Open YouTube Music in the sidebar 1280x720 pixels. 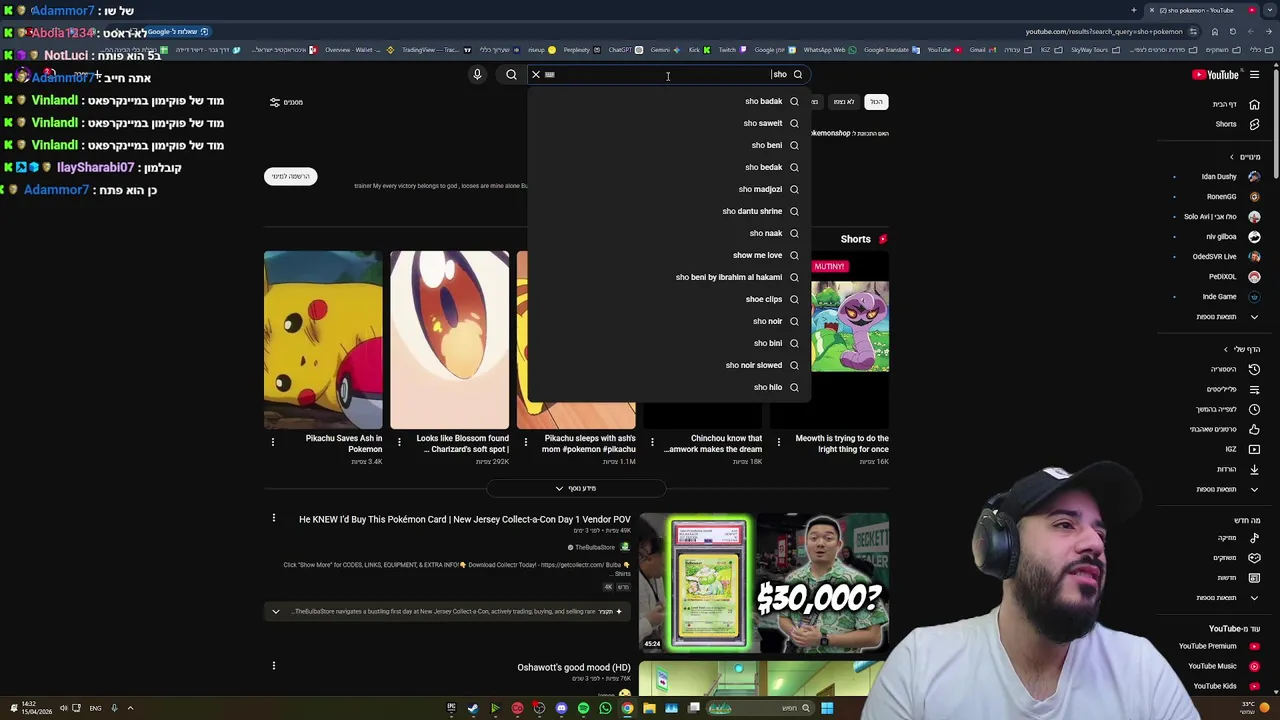click(x=1222, y=666)
